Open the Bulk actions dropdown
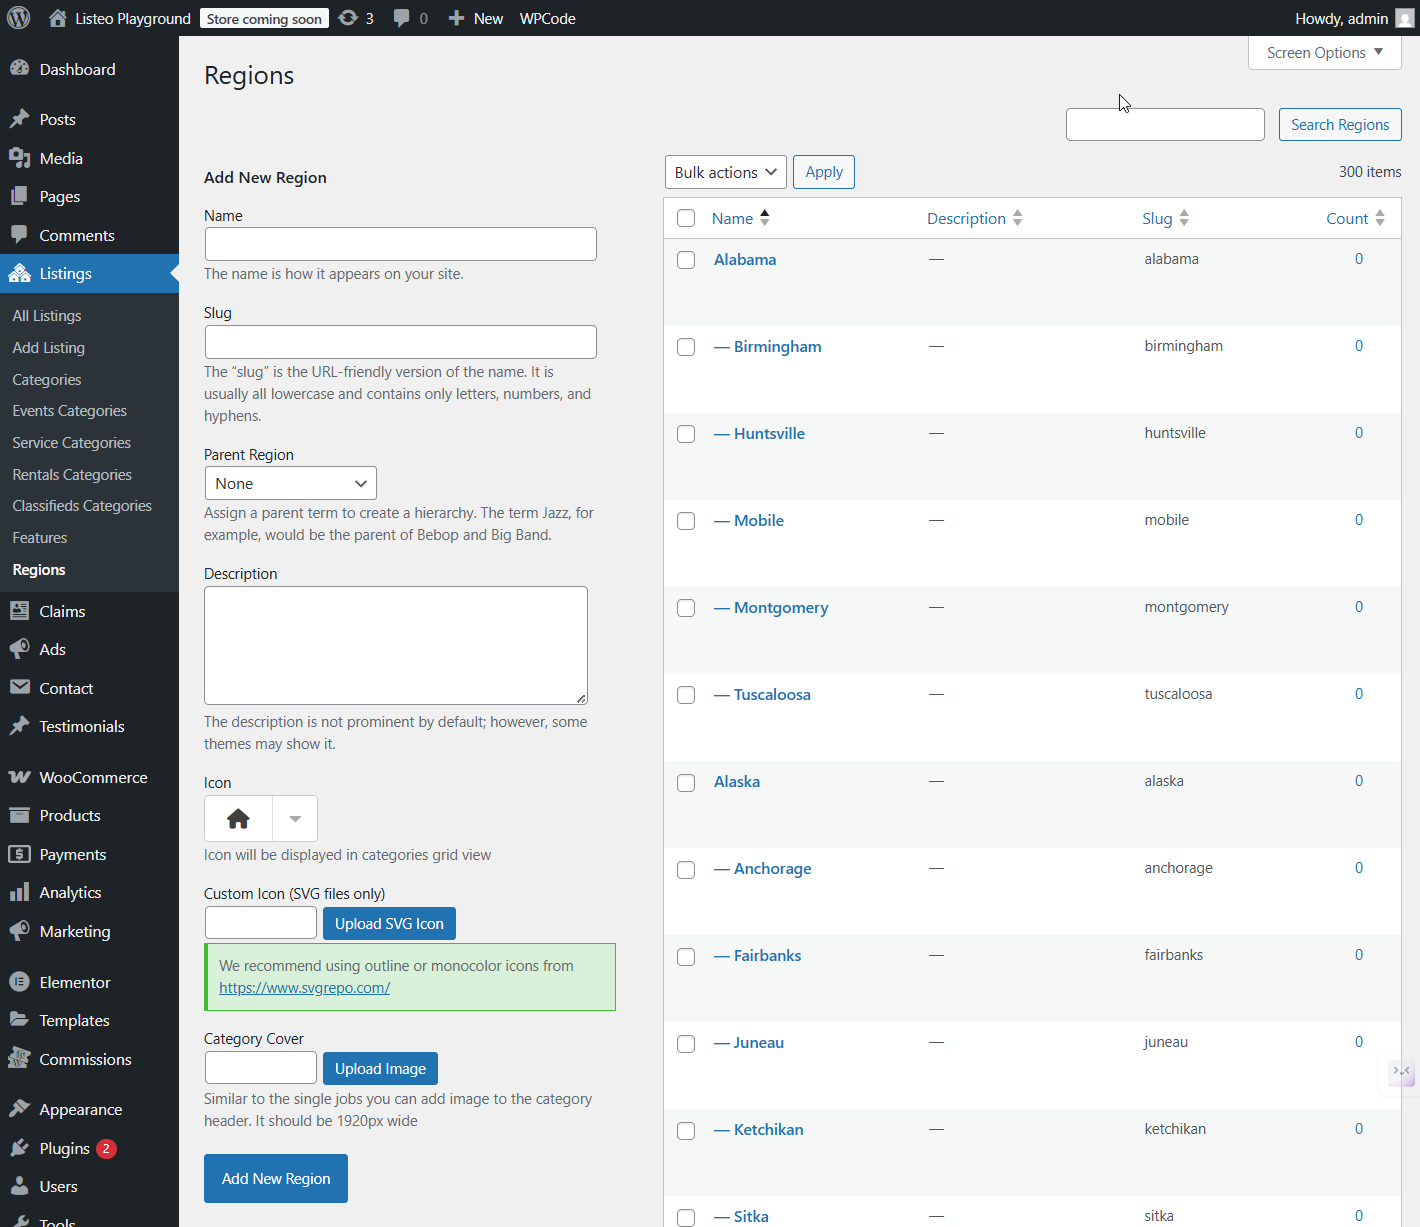The width and height of the screenshot is (1420, 1227). (x=725, y=172)
